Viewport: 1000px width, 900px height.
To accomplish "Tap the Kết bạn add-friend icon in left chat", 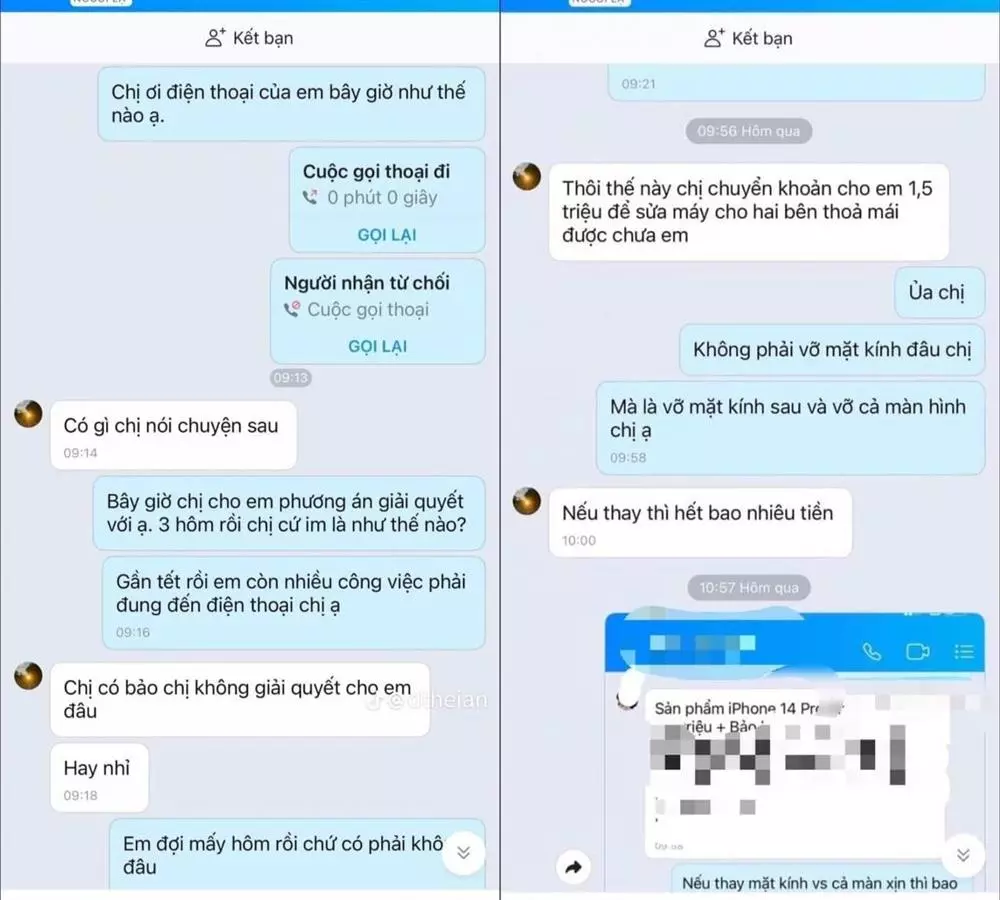I will click(215, 38).
